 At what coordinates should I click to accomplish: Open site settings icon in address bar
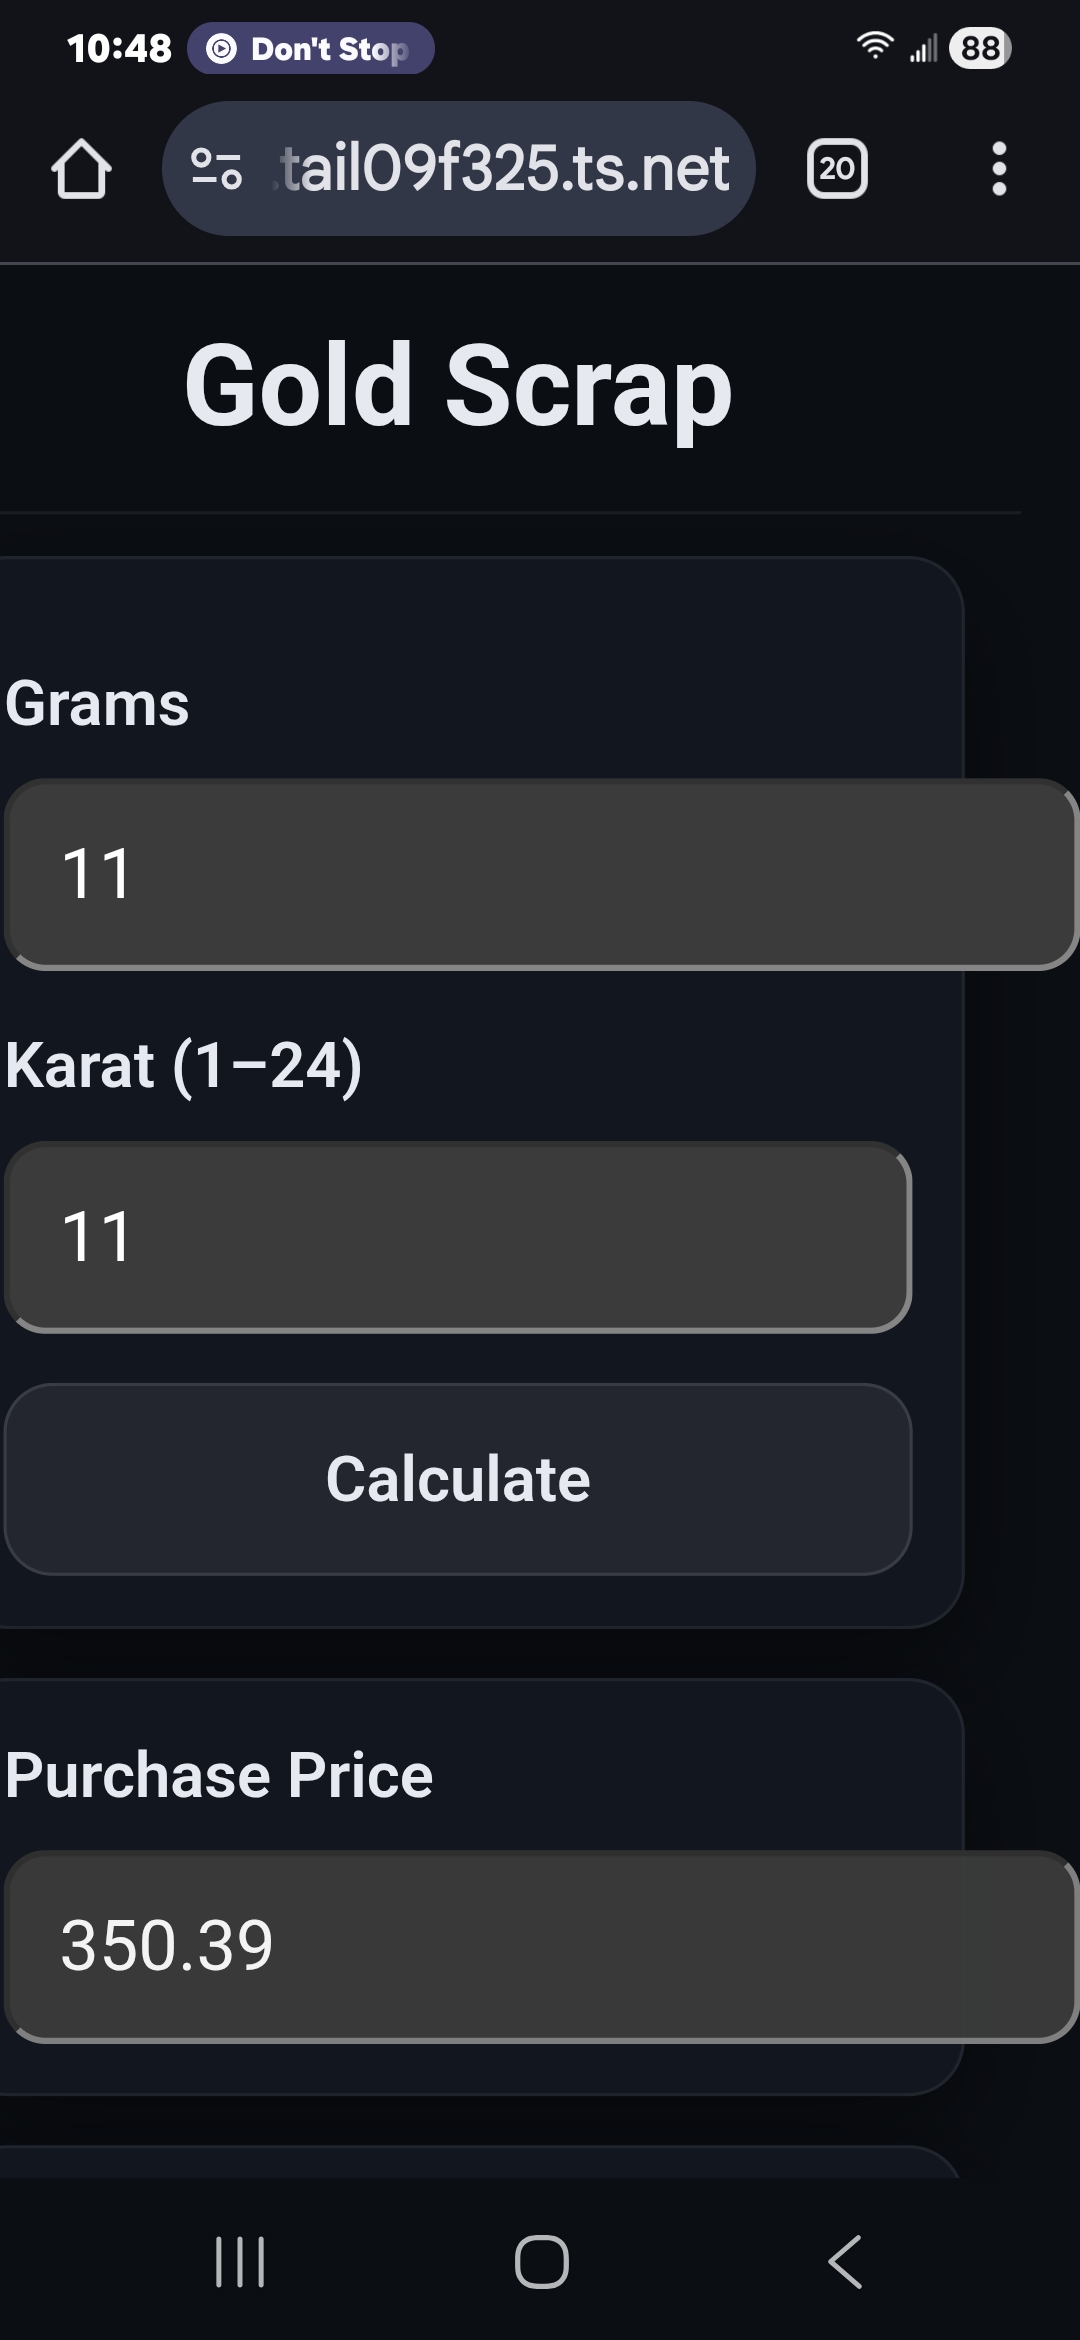tap(216, 169)
